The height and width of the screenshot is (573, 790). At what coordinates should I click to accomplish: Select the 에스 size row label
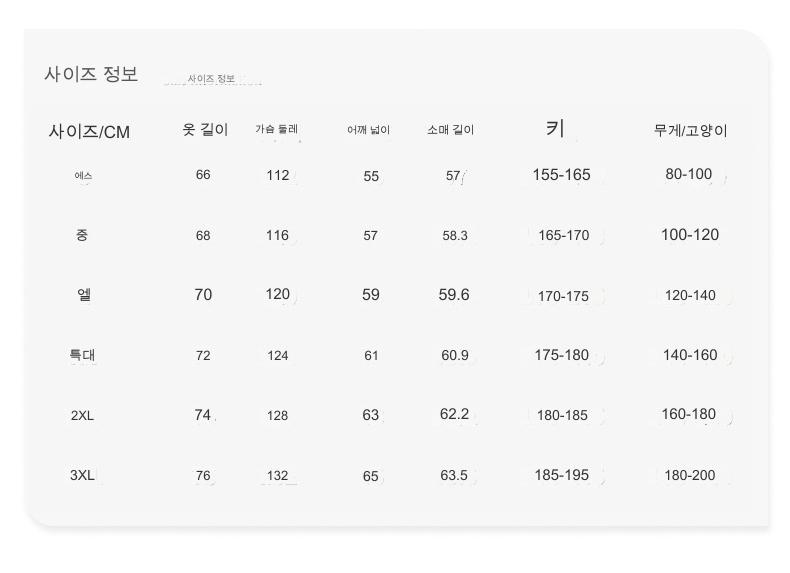(x=83, y=176)
